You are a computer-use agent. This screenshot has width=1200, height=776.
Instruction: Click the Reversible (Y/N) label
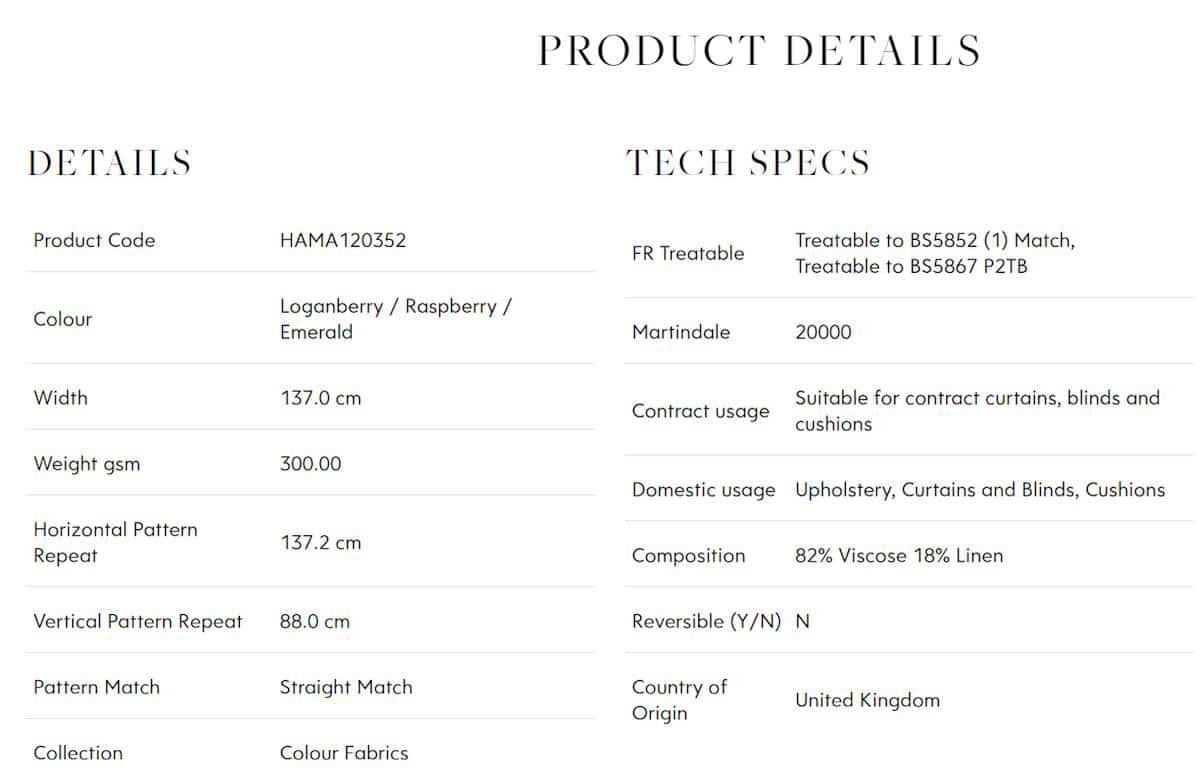coord(707,621)
